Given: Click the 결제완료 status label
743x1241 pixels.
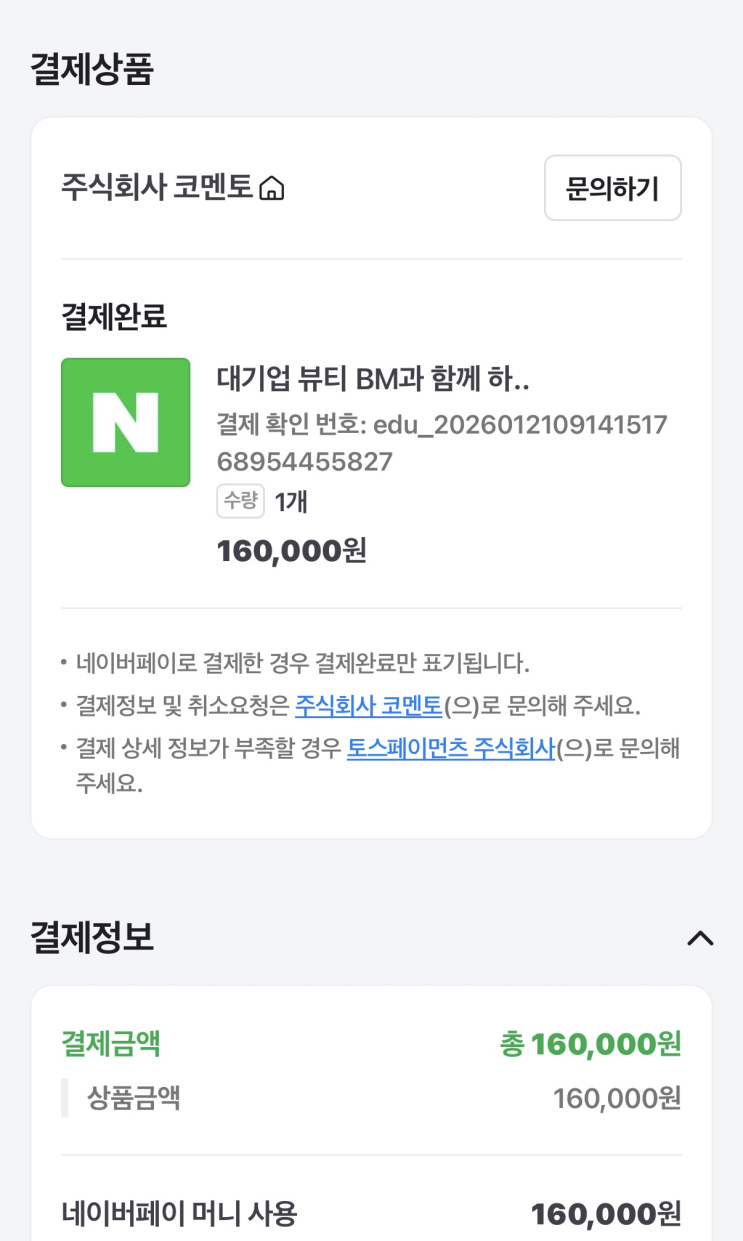Looking at the screenshot, I should (114, 316).
